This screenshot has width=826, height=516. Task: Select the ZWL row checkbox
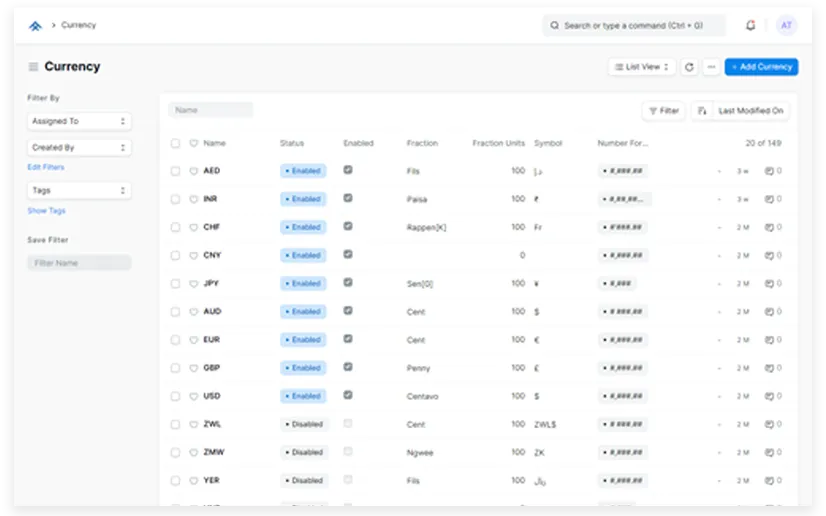pyautogui.click(x=175, y=424)
